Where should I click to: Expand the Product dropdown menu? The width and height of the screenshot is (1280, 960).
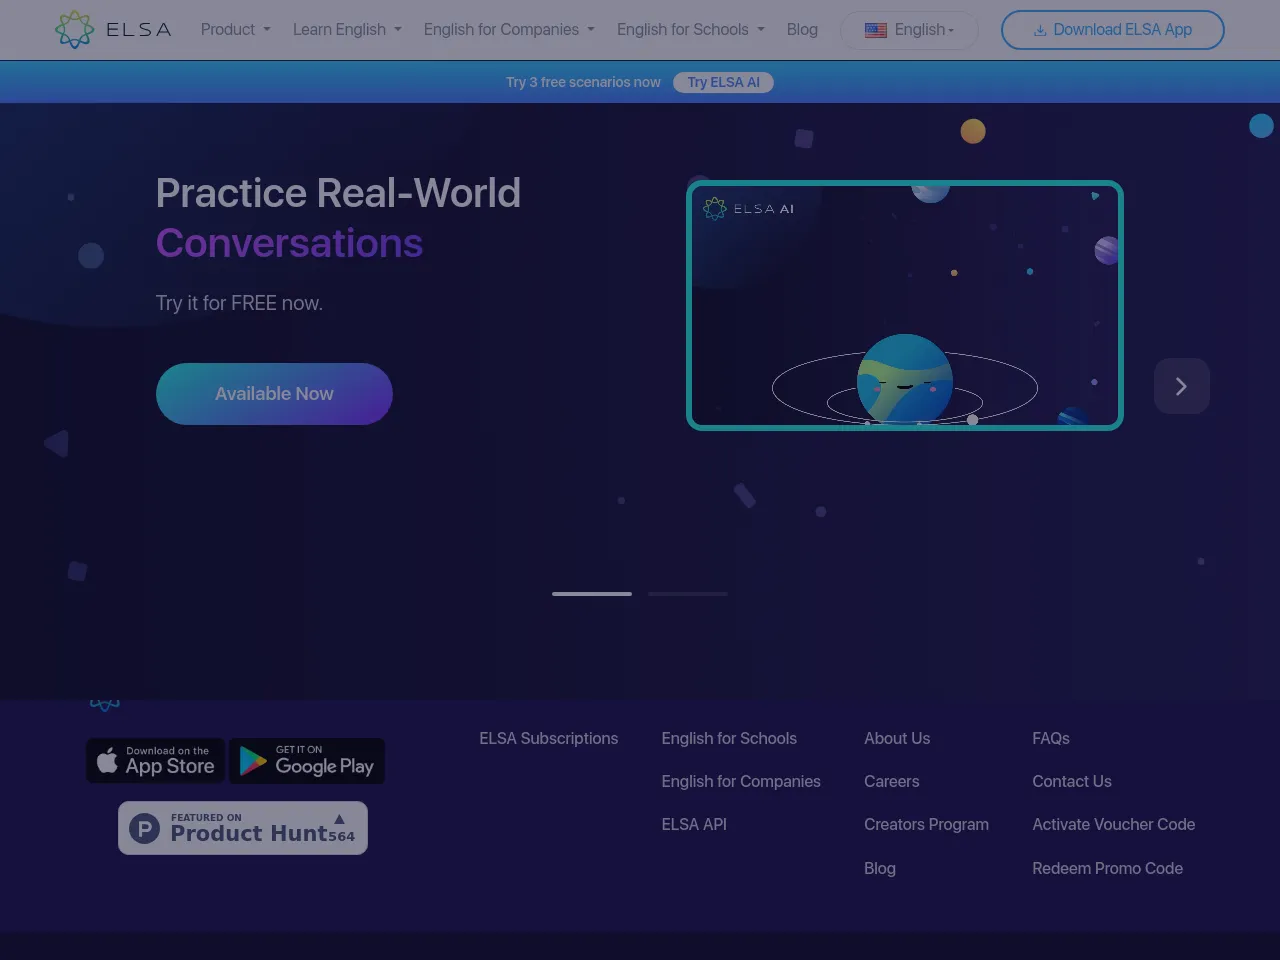(x=235, y=30)
